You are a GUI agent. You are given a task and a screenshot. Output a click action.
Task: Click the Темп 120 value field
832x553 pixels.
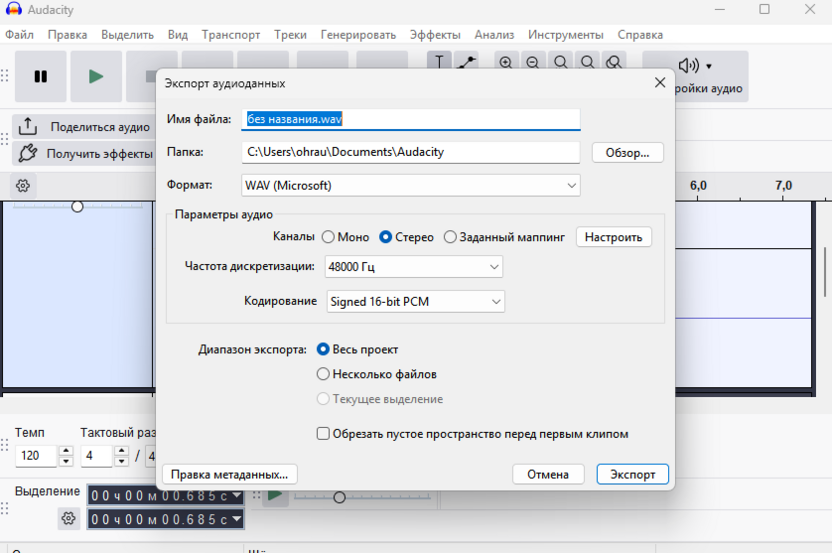36,456
